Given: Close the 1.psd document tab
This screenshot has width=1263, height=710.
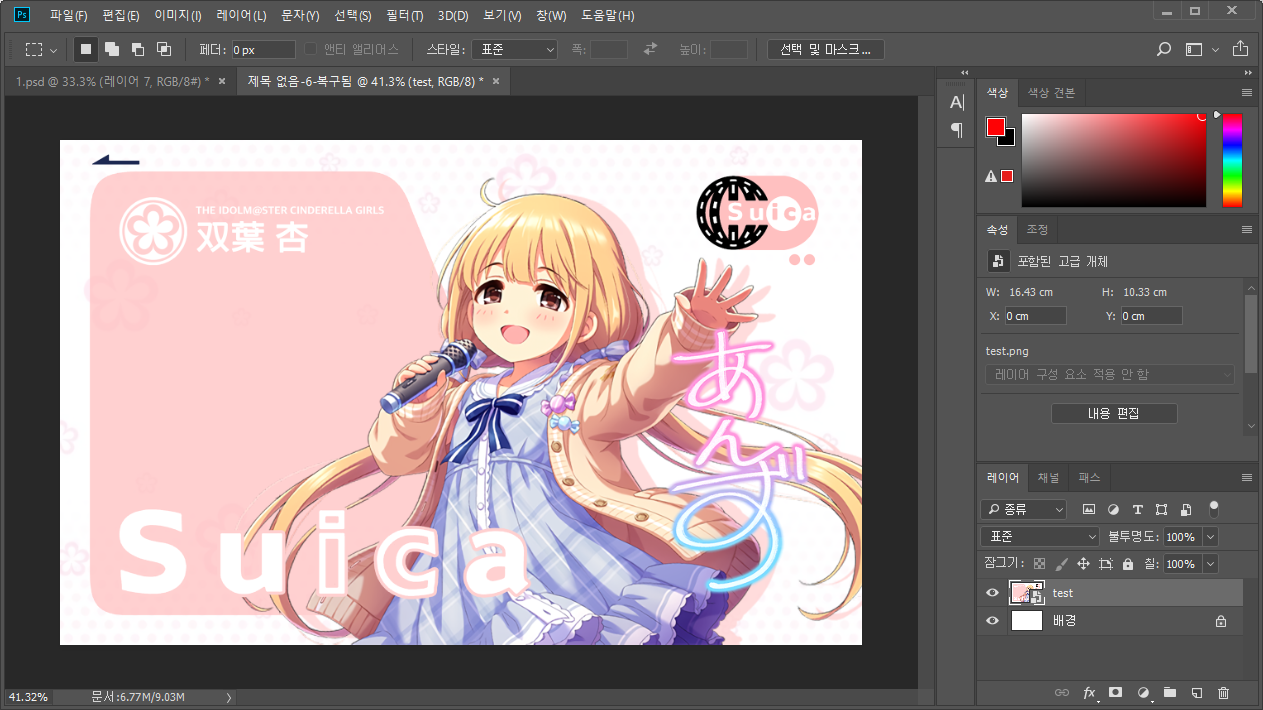Looking at the screenshot, I should coord(222,81).
